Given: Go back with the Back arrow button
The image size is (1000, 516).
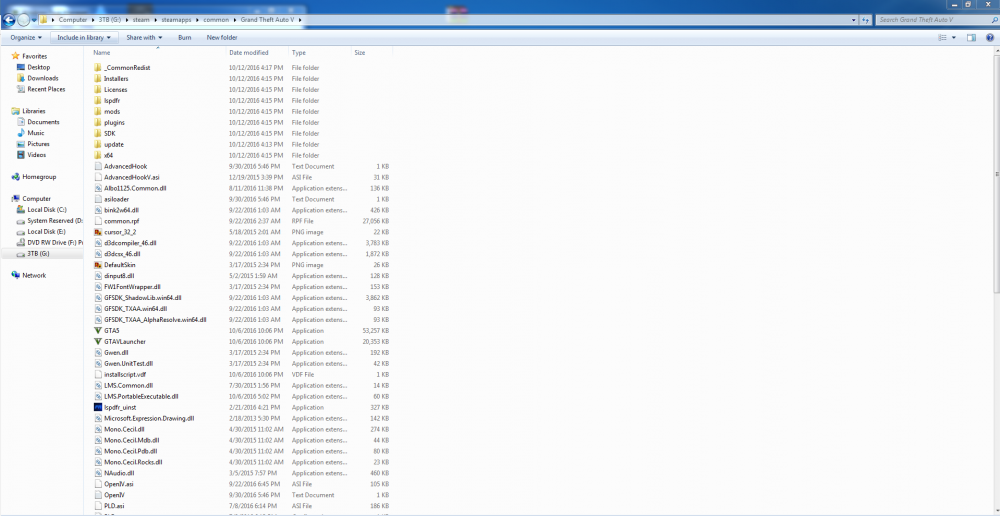Looking at the screenshot, I should [9, 20].
